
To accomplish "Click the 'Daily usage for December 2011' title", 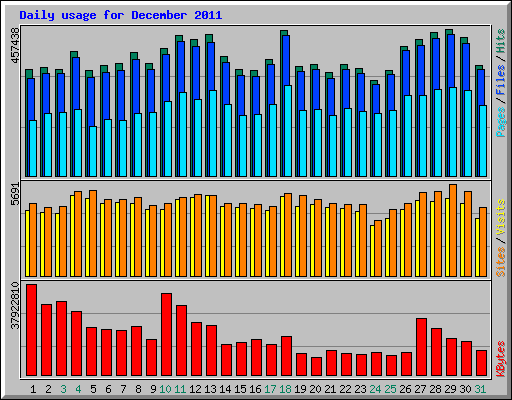I will pos(121,15).
